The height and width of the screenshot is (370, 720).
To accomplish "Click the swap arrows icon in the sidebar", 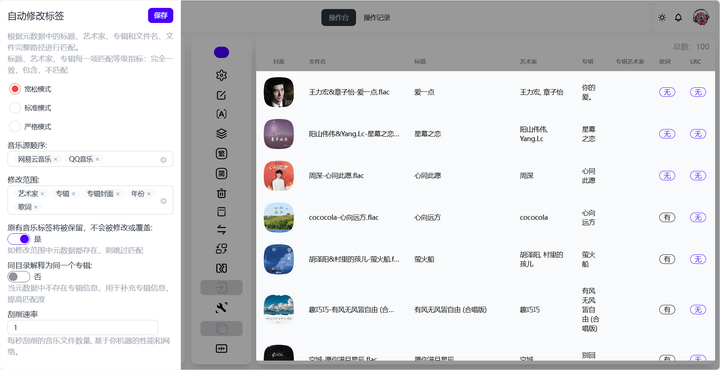I will [221, 230].
